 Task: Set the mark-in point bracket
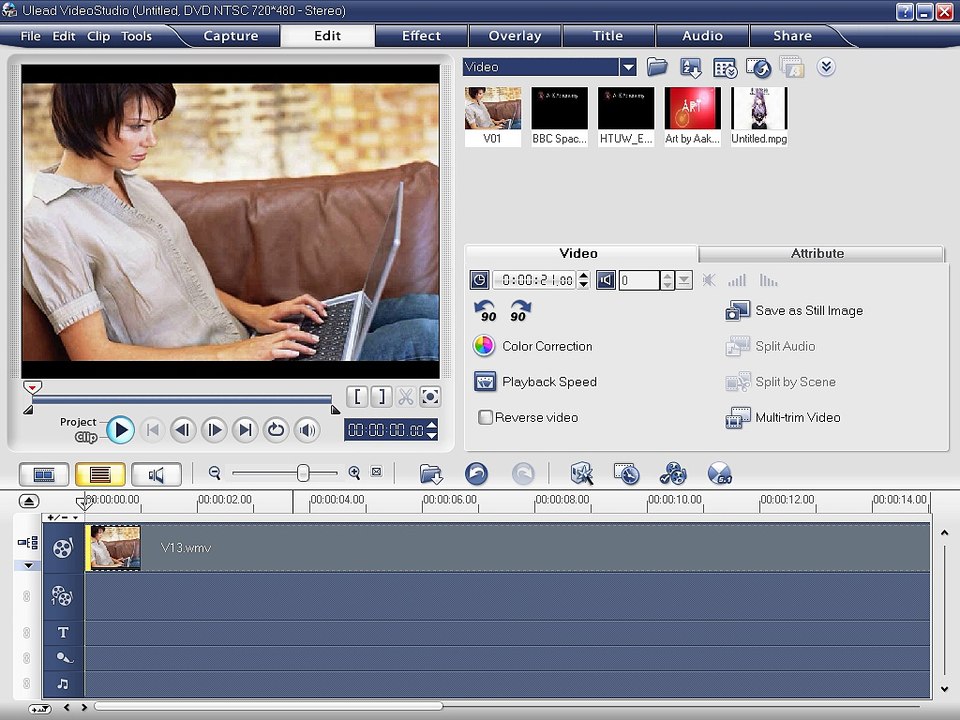coord(357,397)
